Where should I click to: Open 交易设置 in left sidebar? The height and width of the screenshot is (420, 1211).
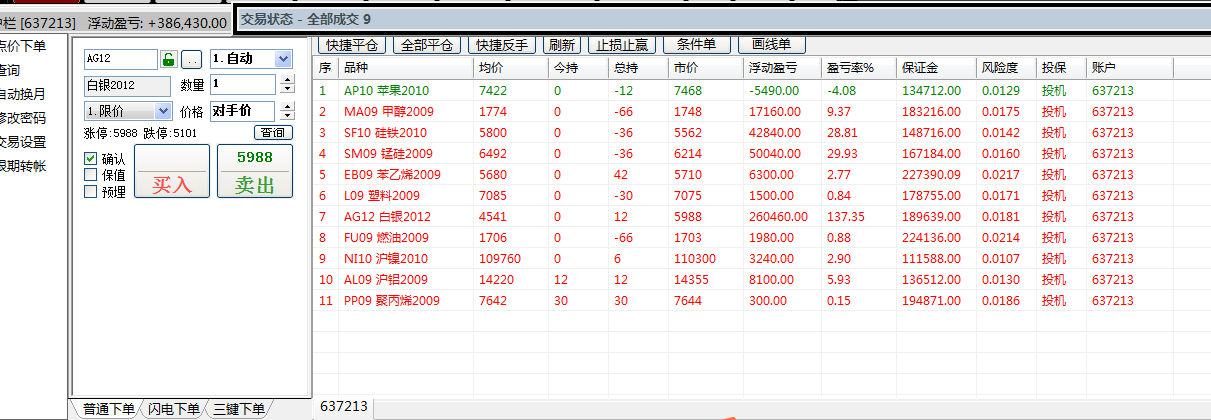click(22, 142)
